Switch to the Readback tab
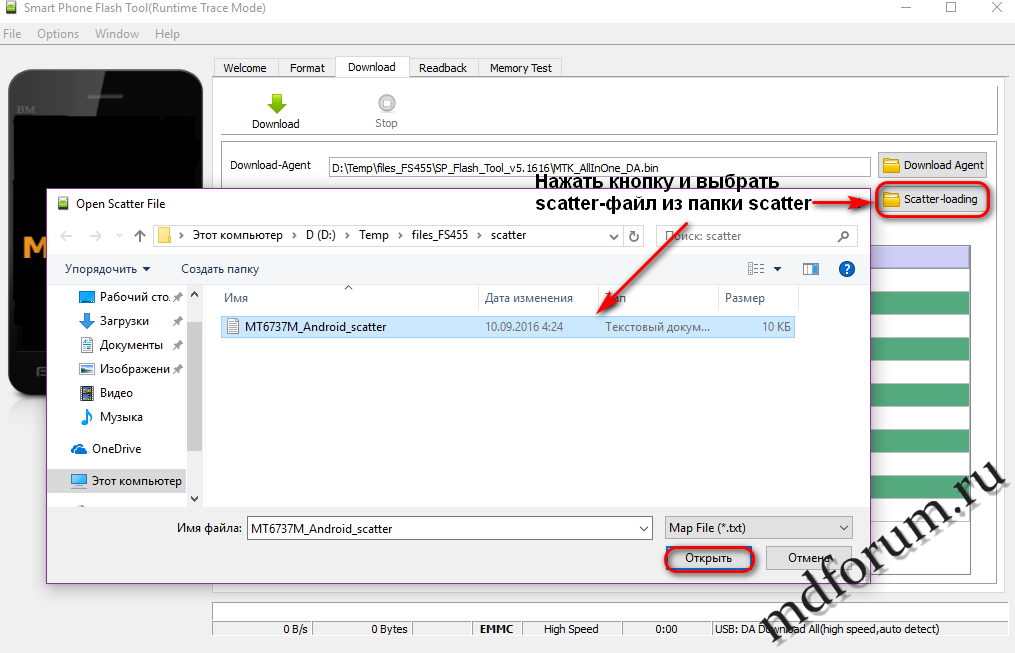 (442, 68)
